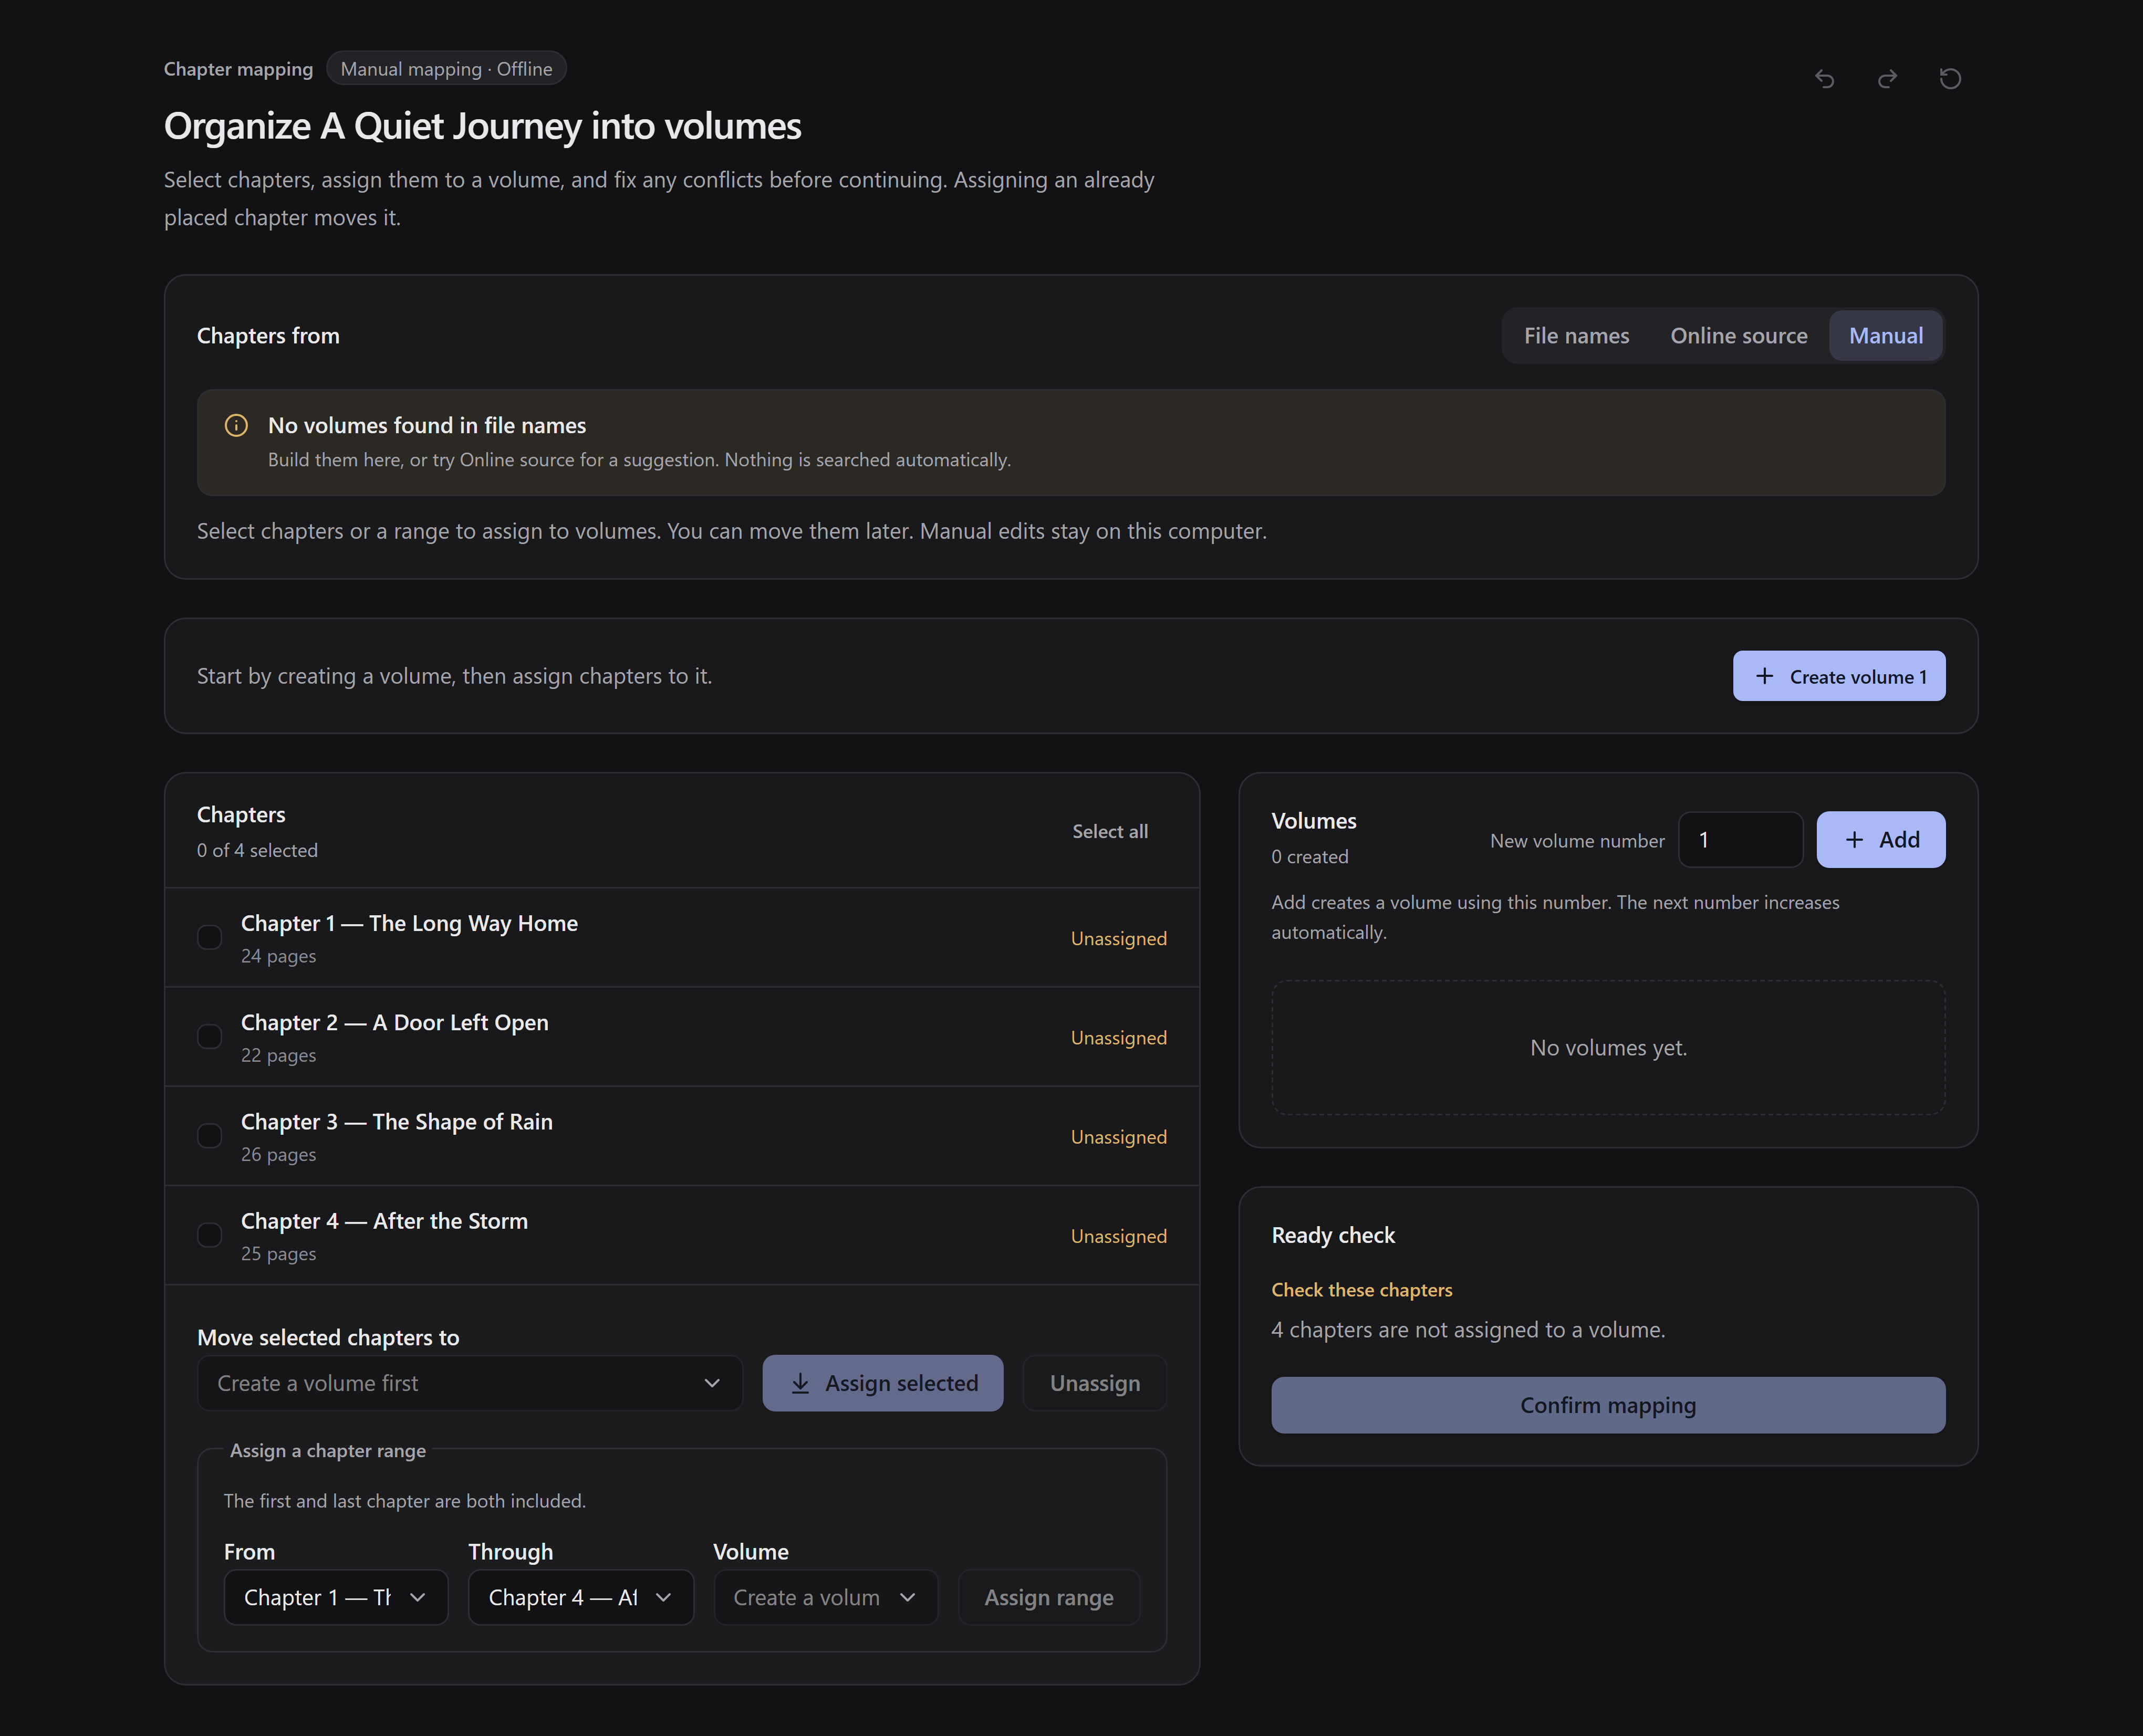Click the No volumes found in file names heading
Viewport: 2143px width, 1736px height.
pos(427,425)
